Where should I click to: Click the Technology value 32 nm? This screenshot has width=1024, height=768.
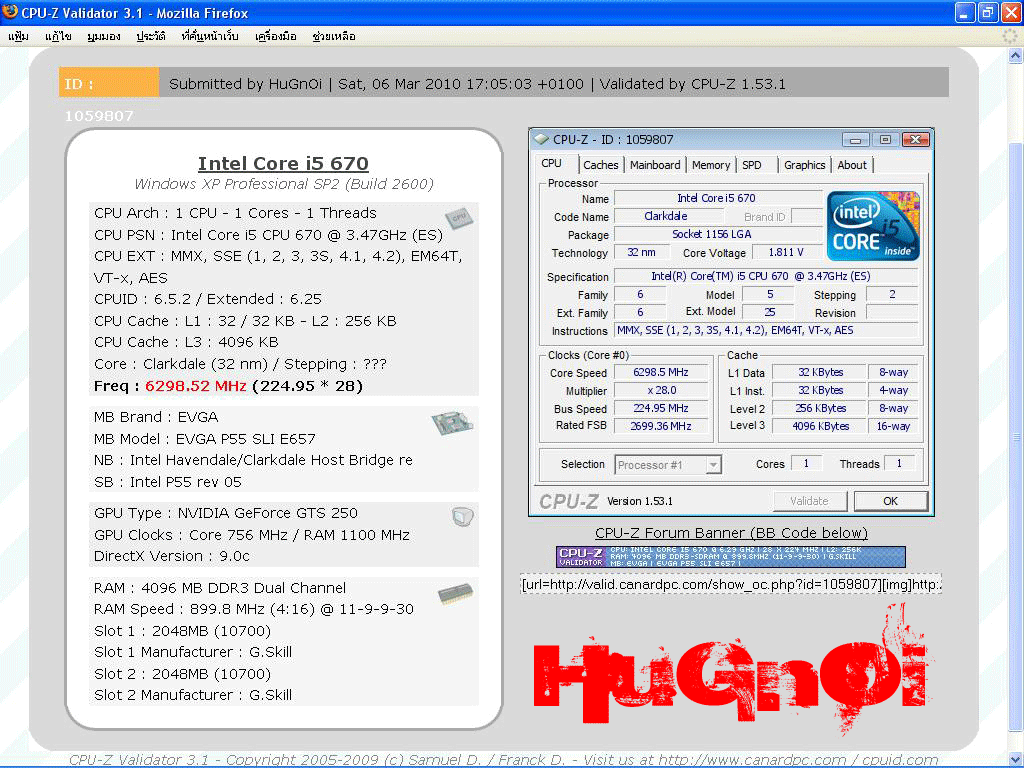point(641,252)
